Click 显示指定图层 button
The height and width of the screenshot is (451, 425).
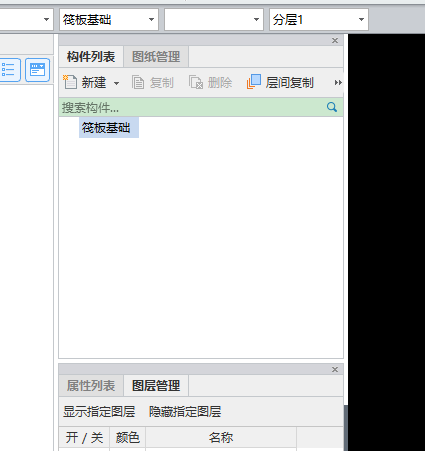[x=99, y=412]
